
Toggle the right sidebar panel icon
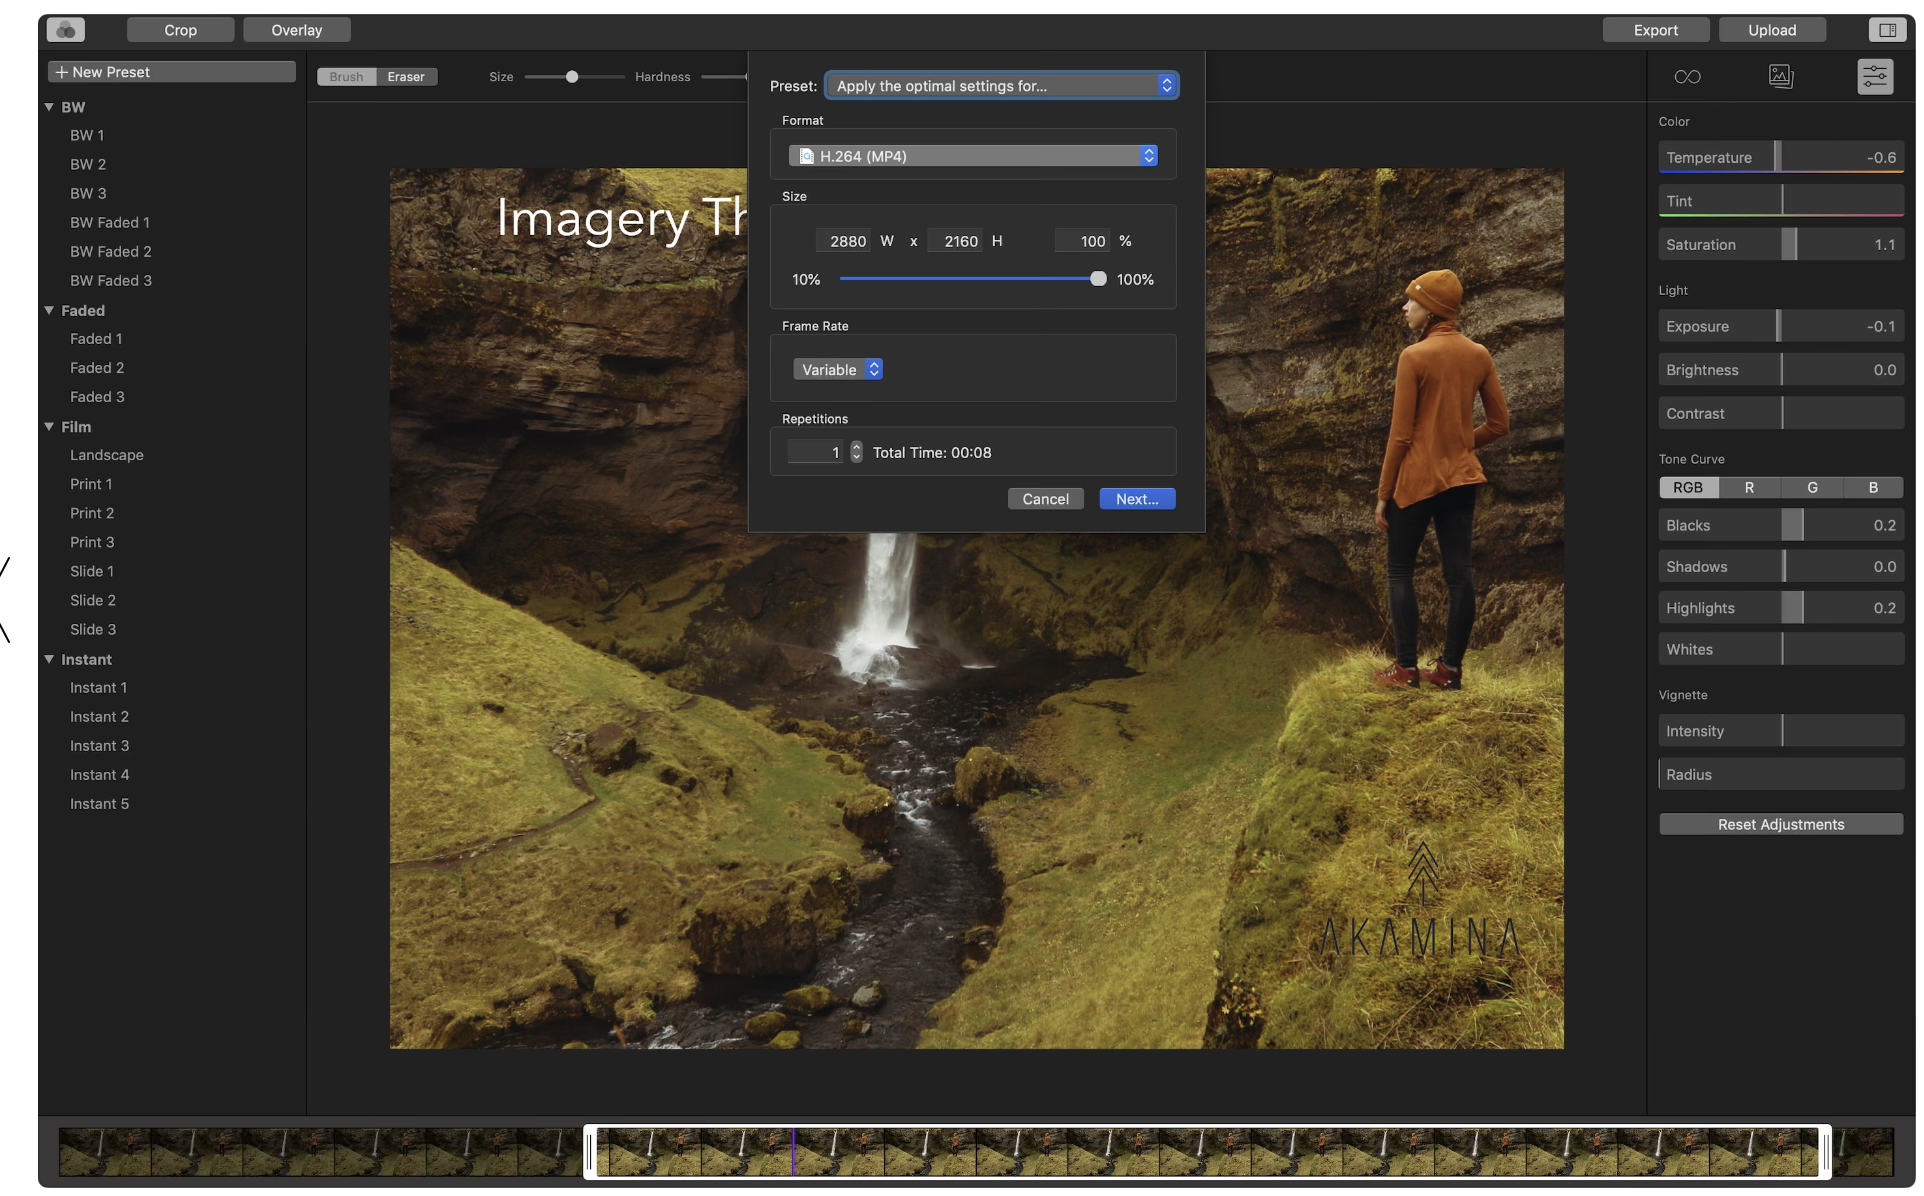click(x=1887, y=30)
